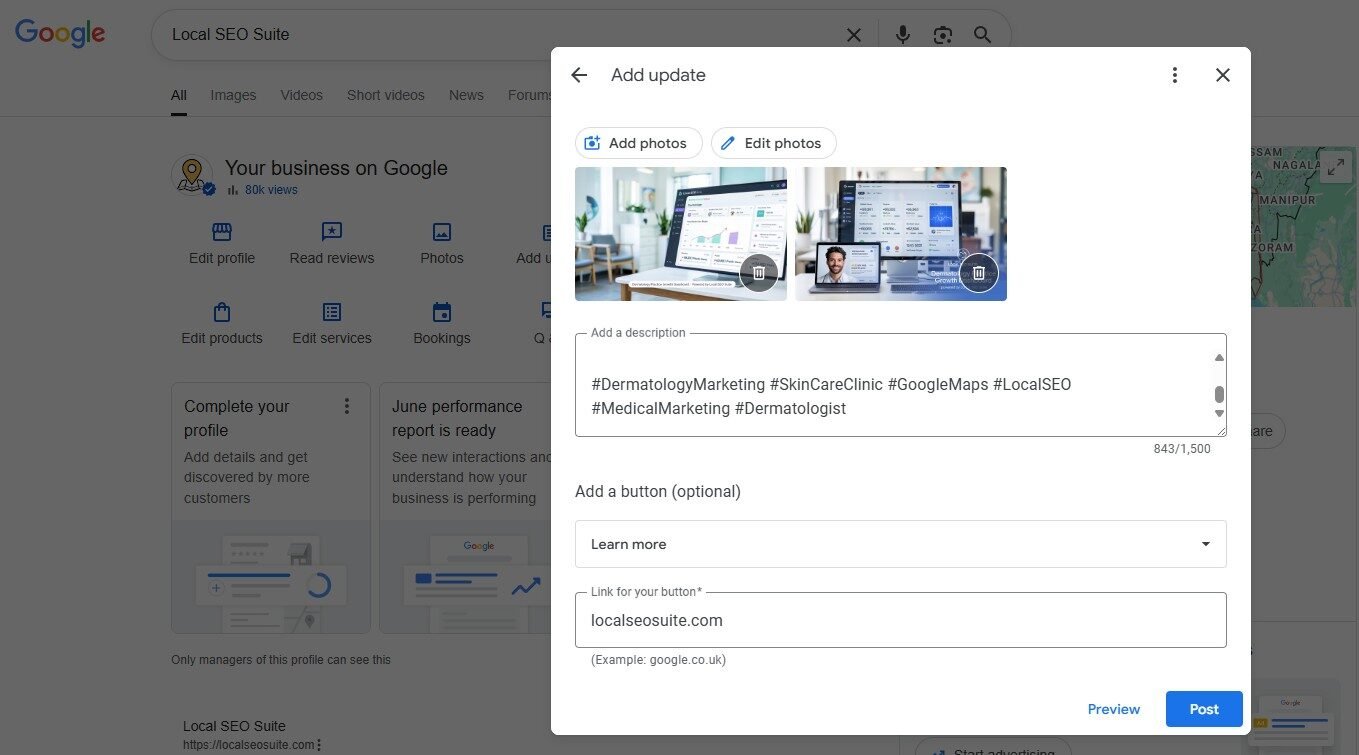This screenshot has height=755, width=1359.
Task: Click the magnifier search icon
Action: pyautogui.click(x=982, y=35)
